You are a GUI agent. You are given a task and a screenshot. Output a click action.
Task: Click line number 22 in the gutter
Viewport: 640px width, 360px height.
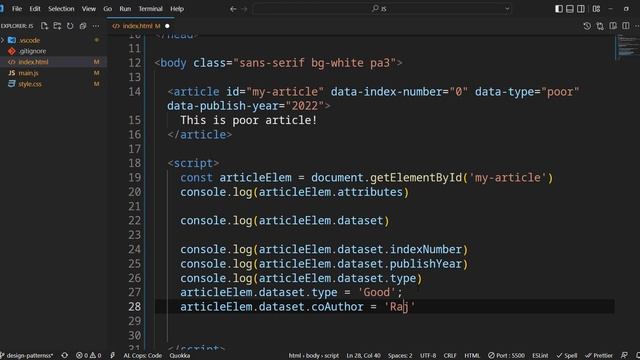(x=134, y=221)
